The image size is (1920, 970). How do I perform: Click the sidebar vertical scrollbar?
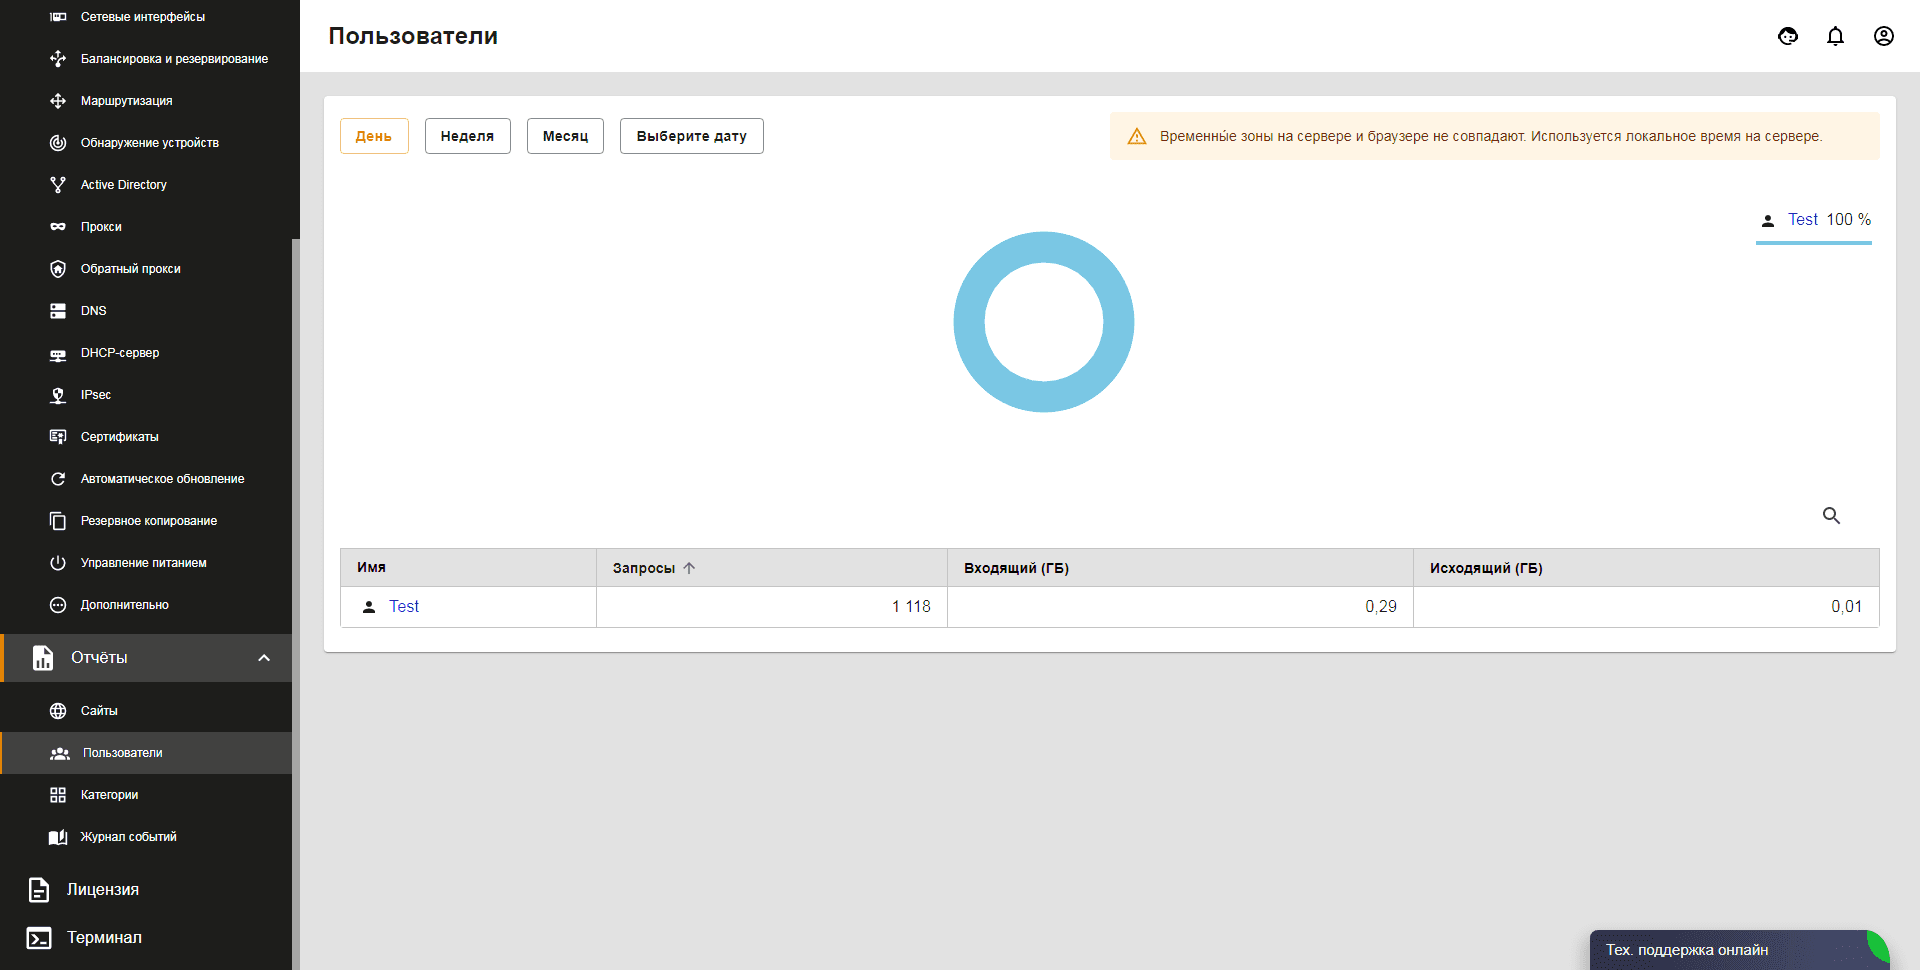[x=296, y=604]
